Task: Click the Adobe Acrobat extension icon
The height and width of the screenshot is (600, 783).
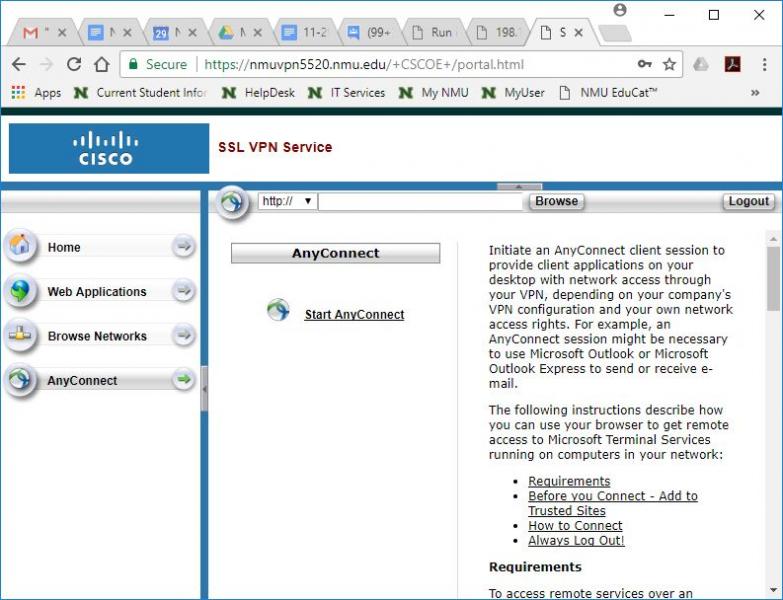Action: [x=733, y=64]
